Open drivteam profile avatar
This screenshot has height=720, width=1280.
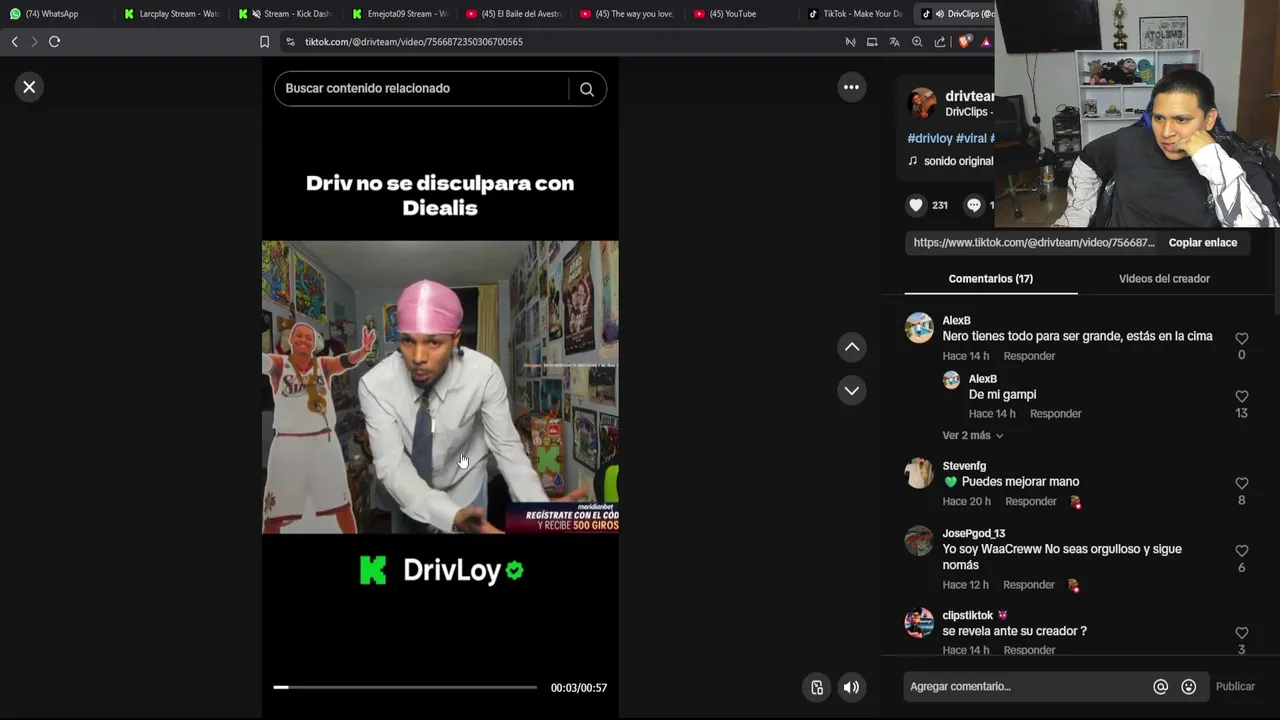[922, 103]
